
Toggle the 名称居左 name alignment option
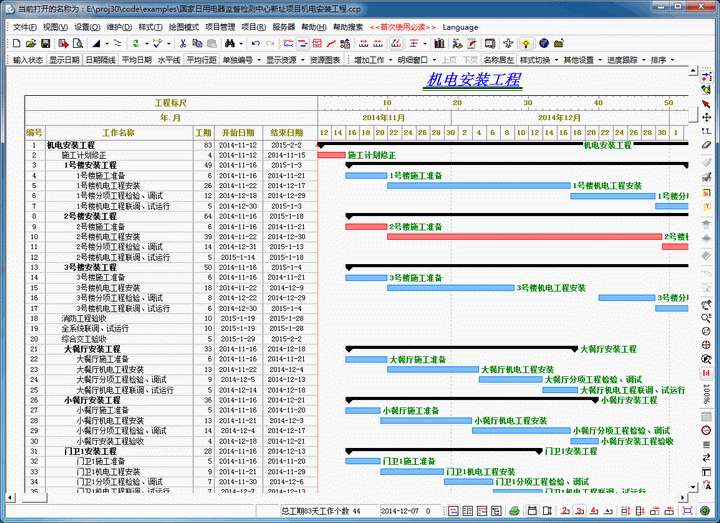point(498,60)
